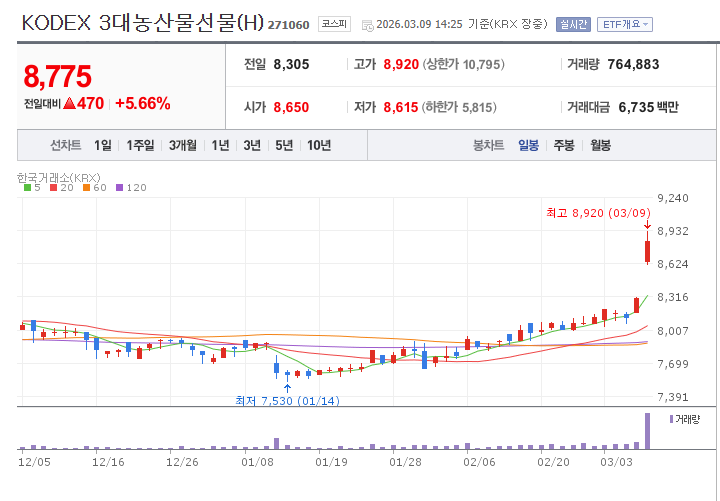Click the 하한가 5,815 text
The width and height of the screenshot is (720, 501).
point(460,107)
